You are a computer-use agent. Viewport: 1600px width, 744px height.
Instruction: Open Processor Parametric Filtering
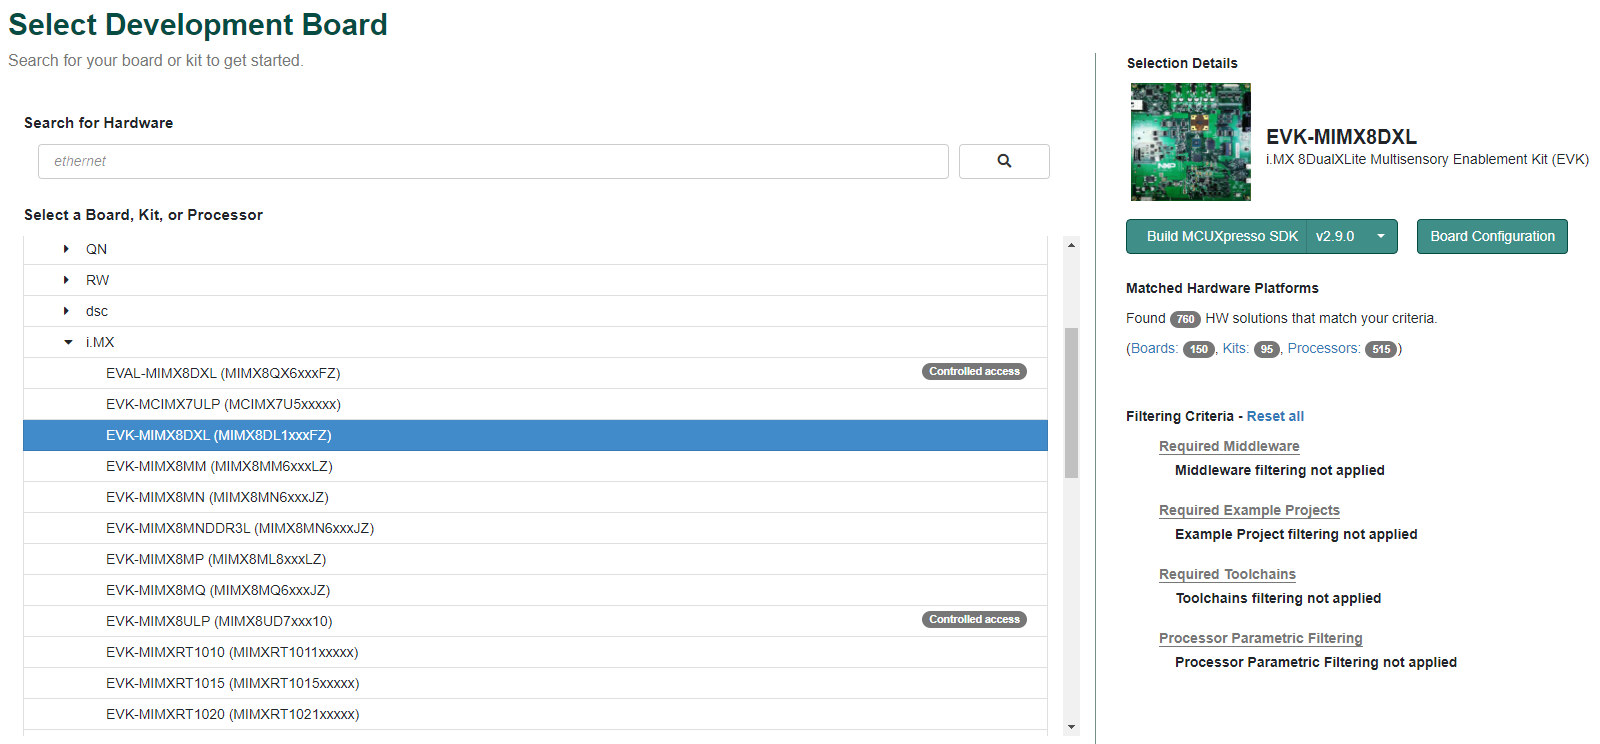1260,638
